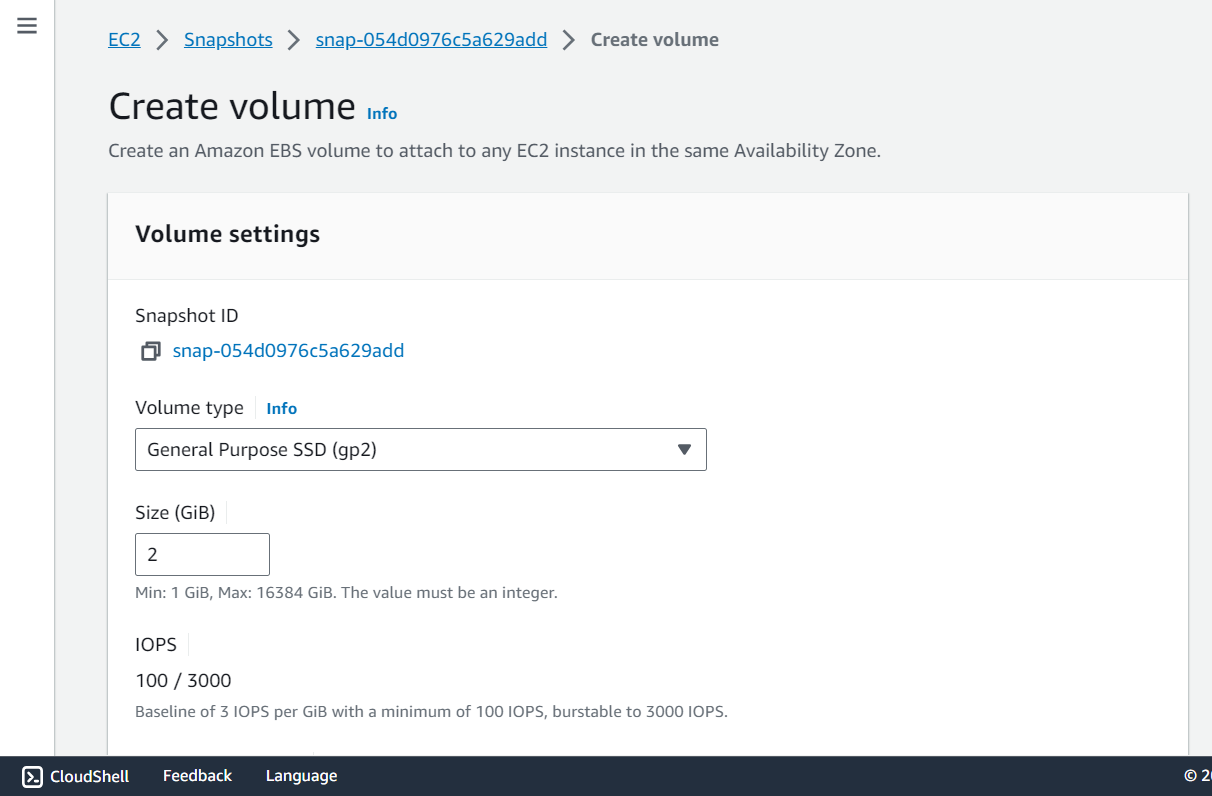
Task: Go to Snapshots breadcrumb link
Action: [x=228, y=40]
